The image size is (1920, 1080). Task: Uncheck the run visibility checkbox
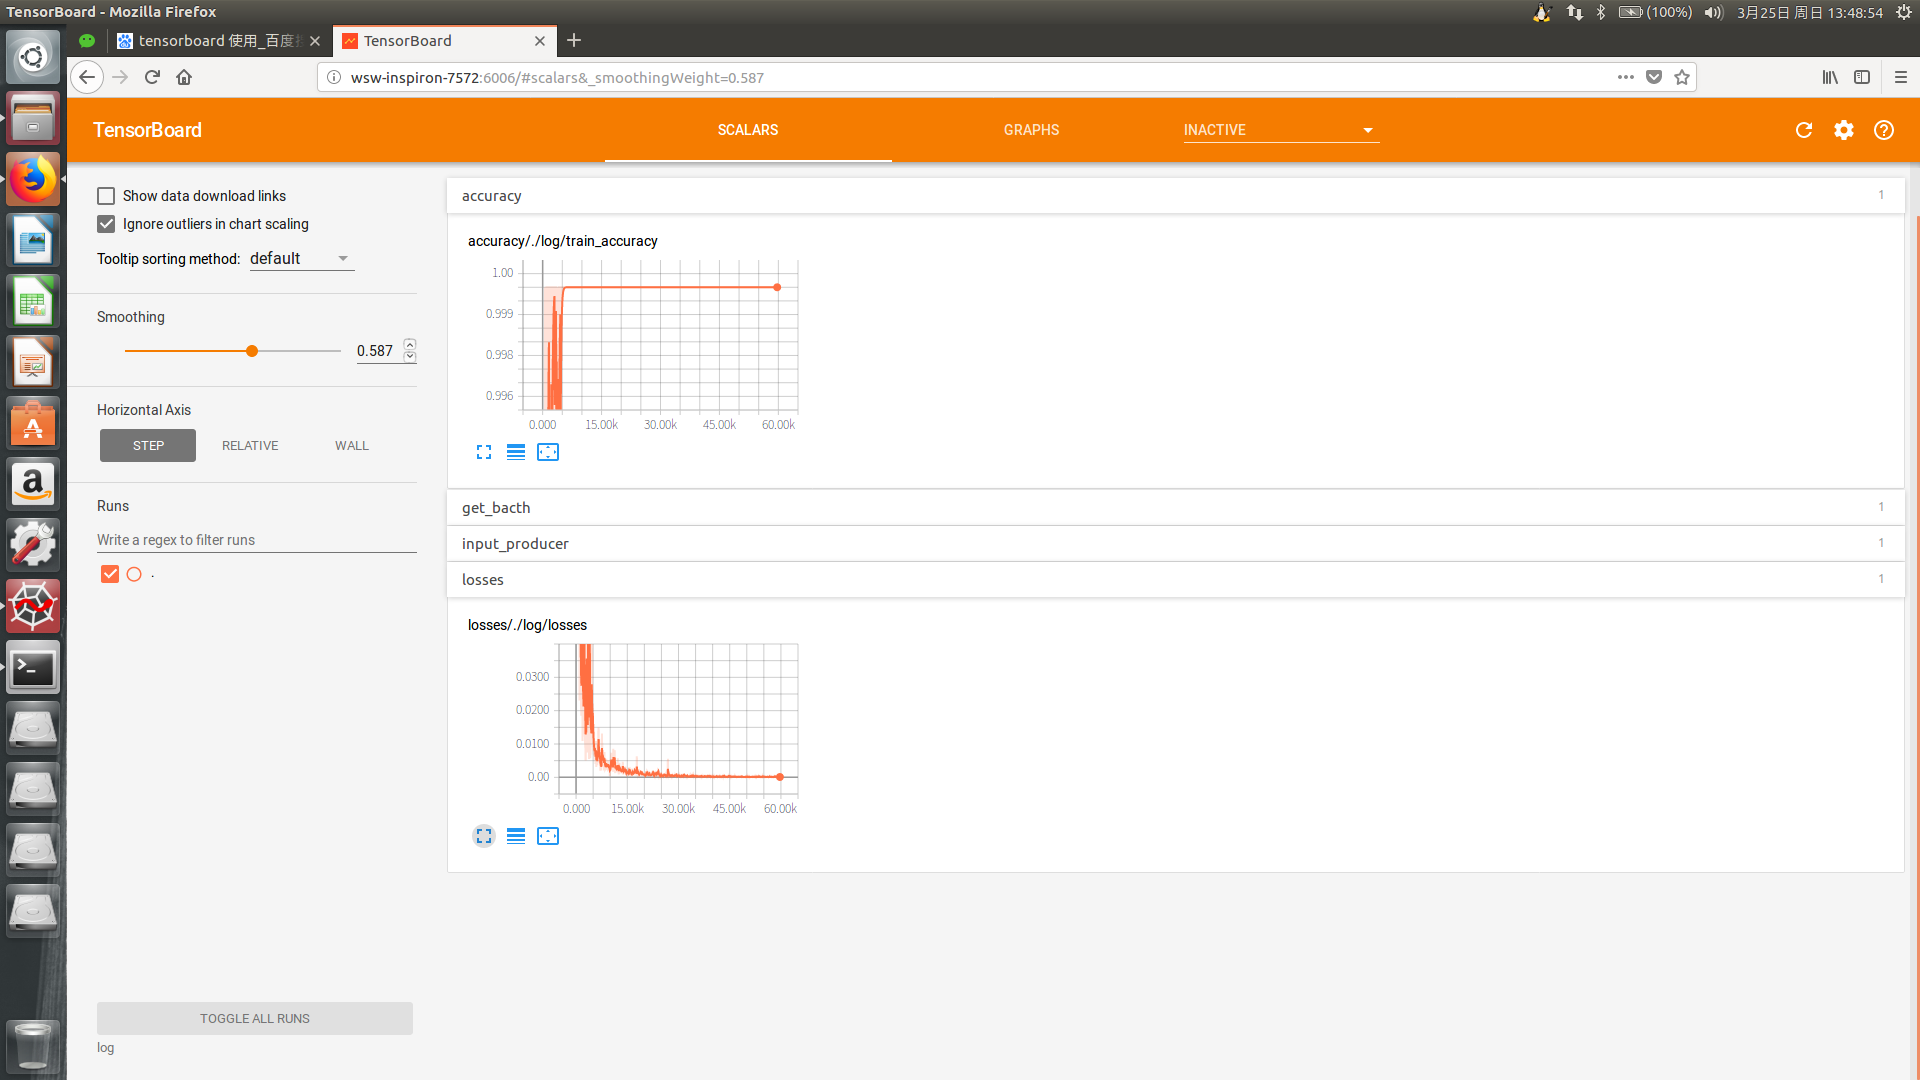(x=110, y=574)
